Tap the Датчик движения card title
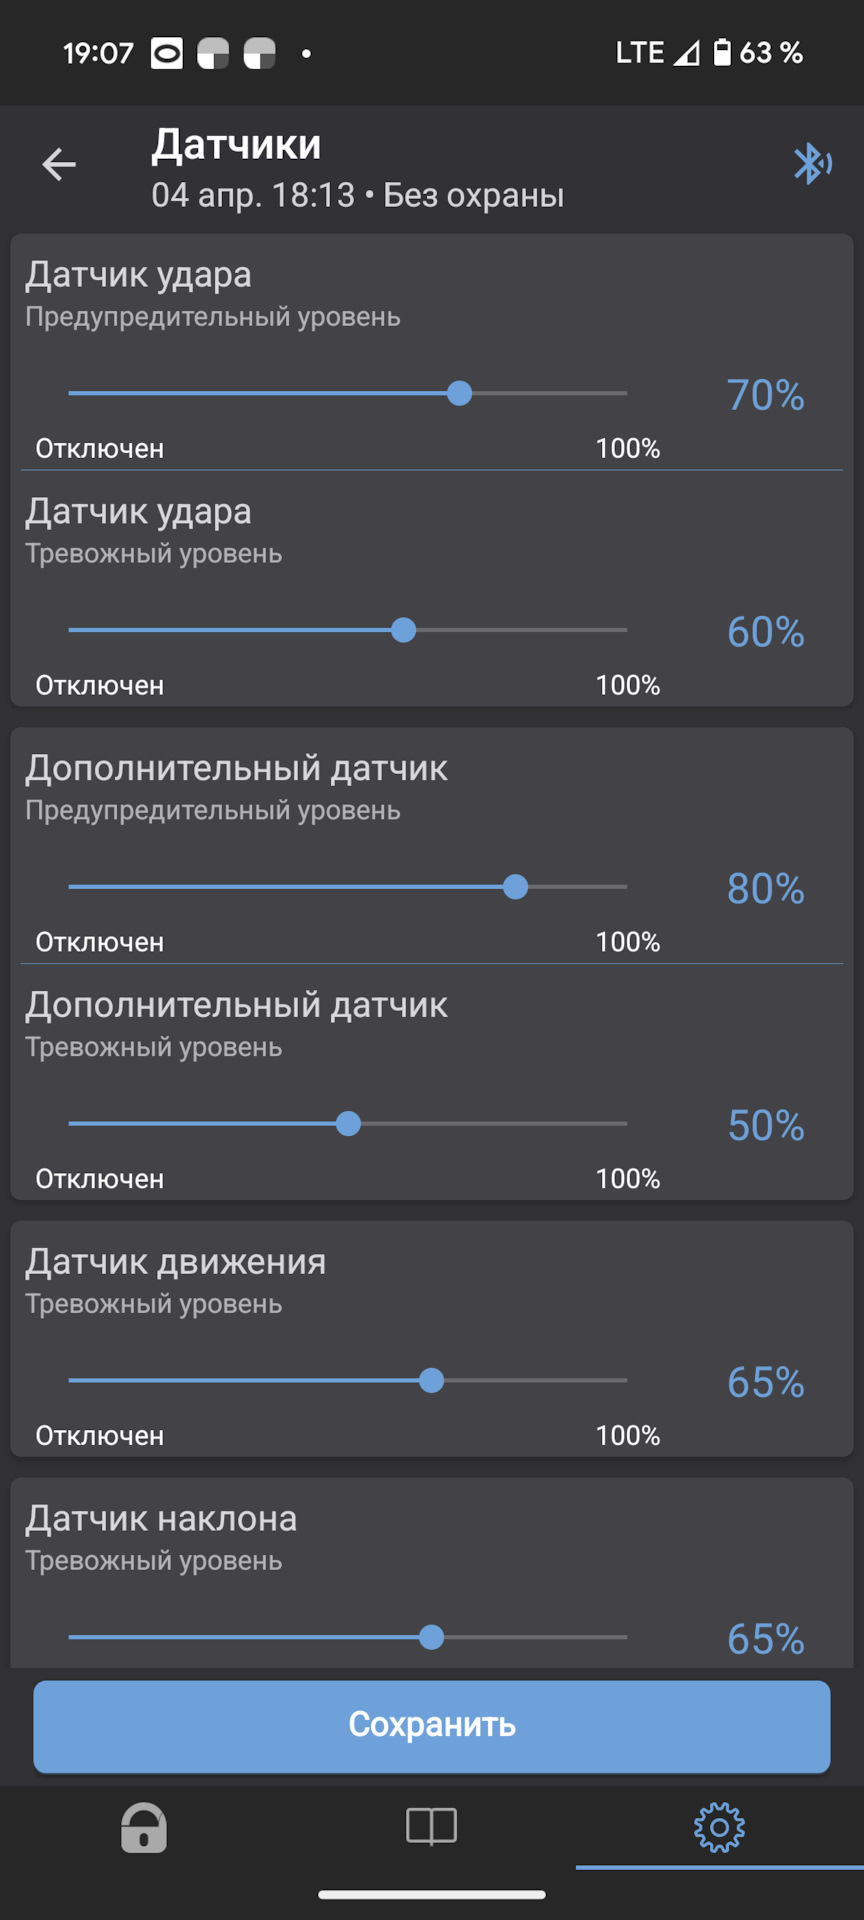The width and height of the screenshot is (864, 1920). pos(175,1262)
